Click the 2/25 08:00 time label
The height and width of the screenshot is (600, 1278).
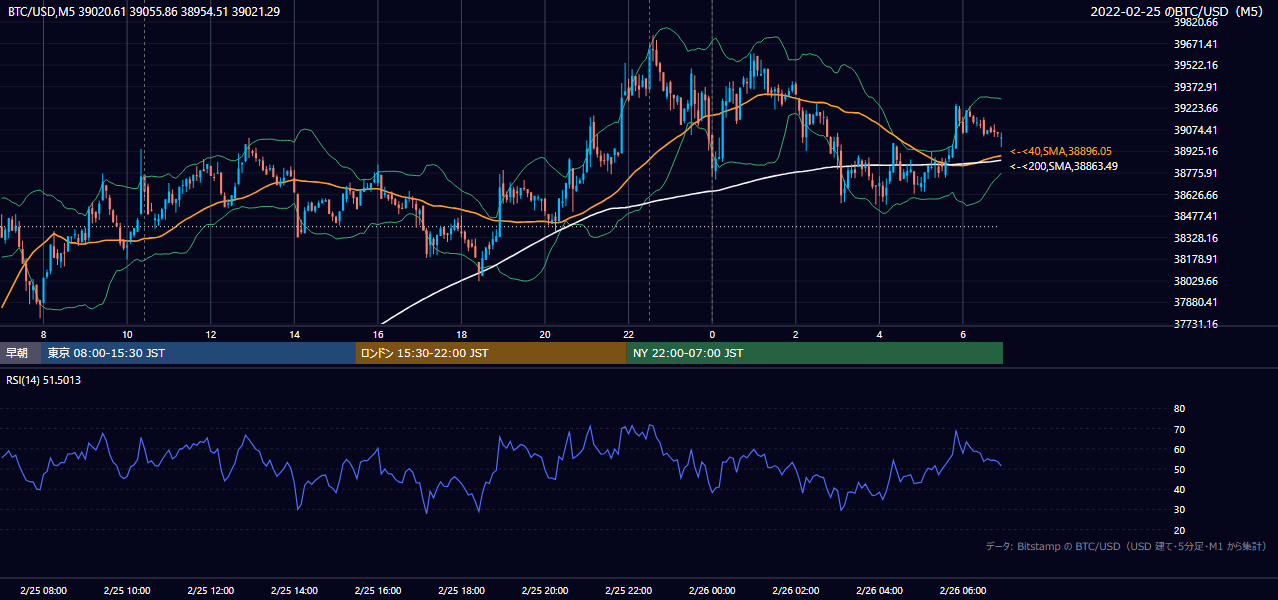coord(43,590)
